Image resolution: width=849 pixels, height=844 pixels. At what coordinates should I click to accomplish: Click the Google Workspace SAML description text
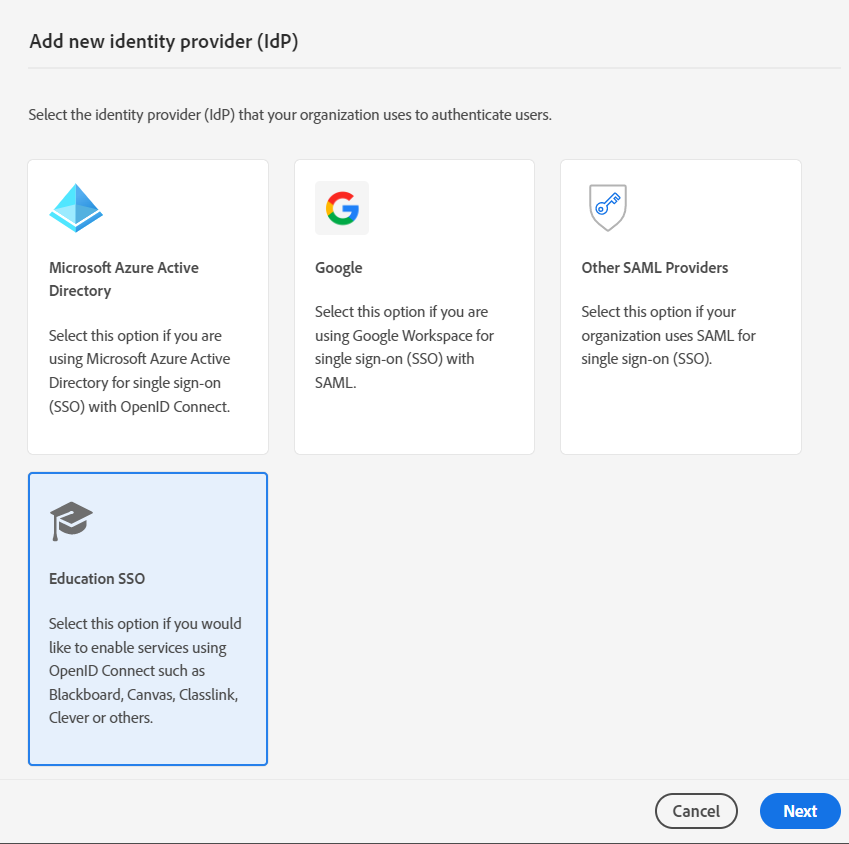tap(404, 347)
